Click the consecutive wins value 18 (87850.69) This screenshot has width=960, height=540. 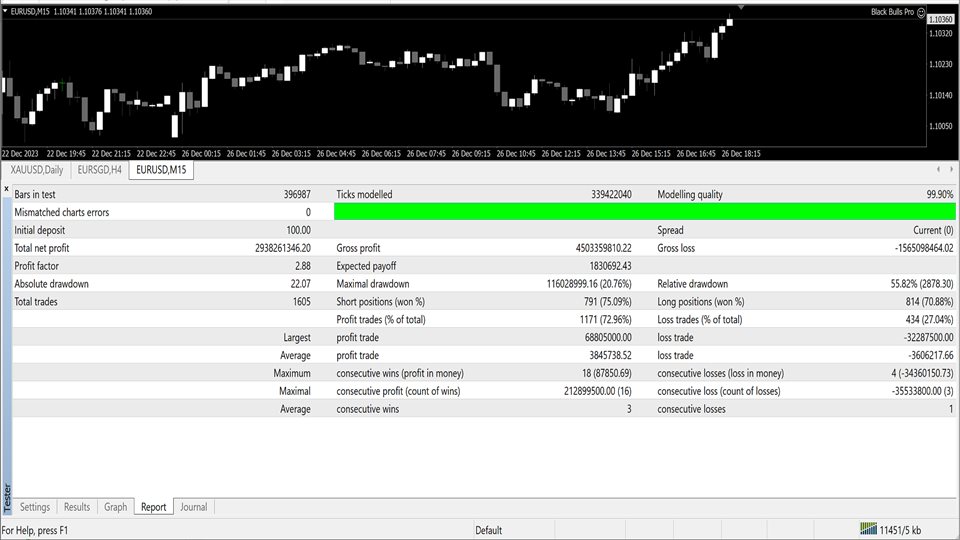[x=607, y=373]
